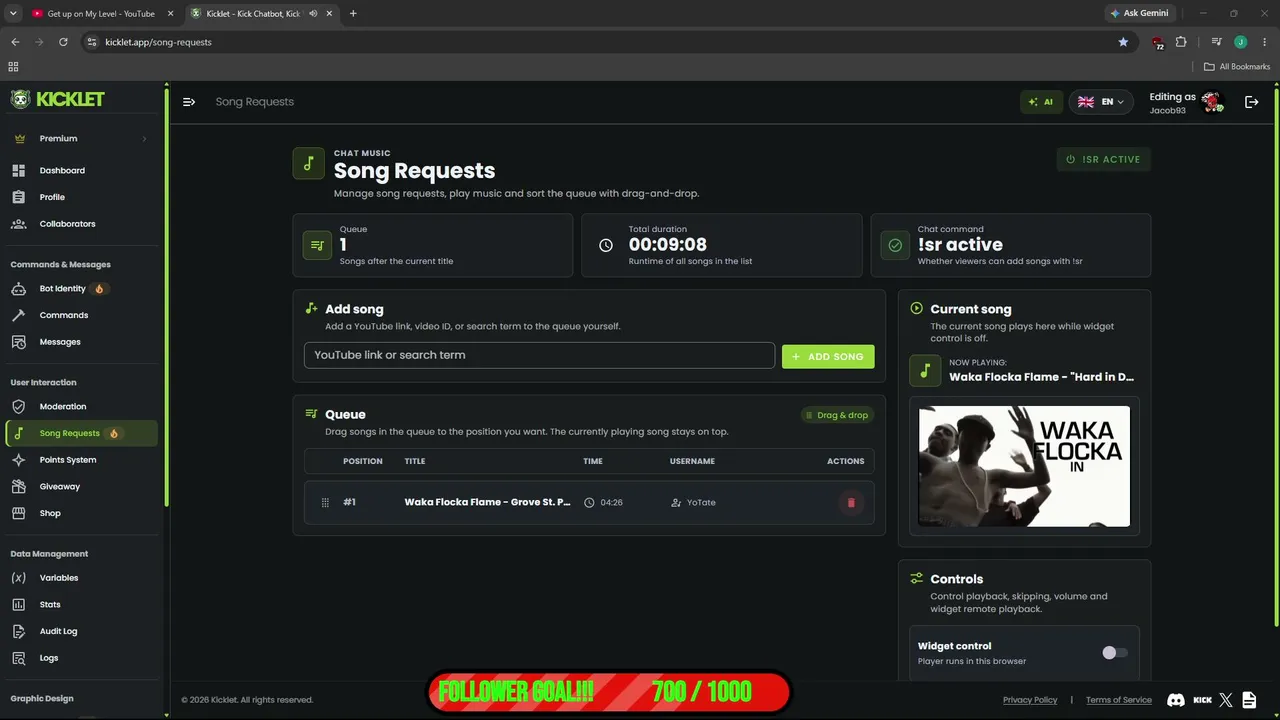Open the Audit Log page
Viewport: 1280px width, 720px height.
(58, 631)
